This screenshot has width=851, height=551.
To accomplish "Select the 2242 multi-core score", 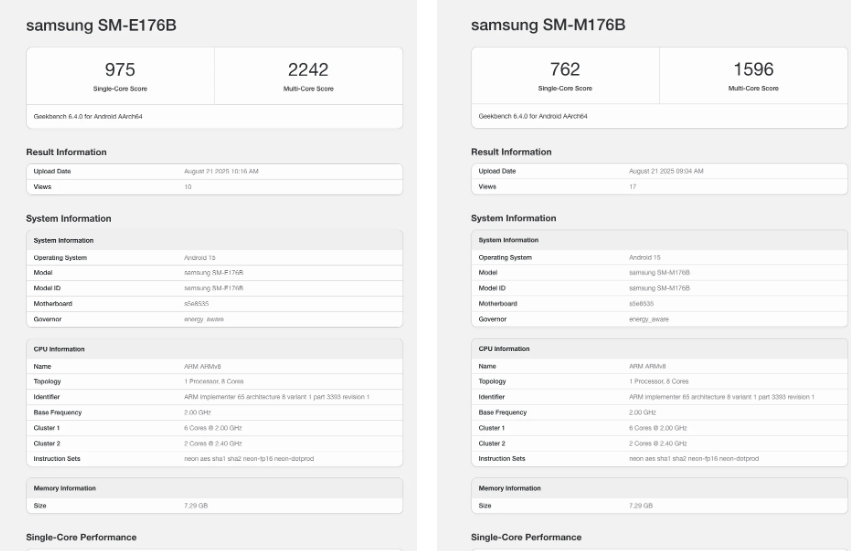I will click(308, 69).
